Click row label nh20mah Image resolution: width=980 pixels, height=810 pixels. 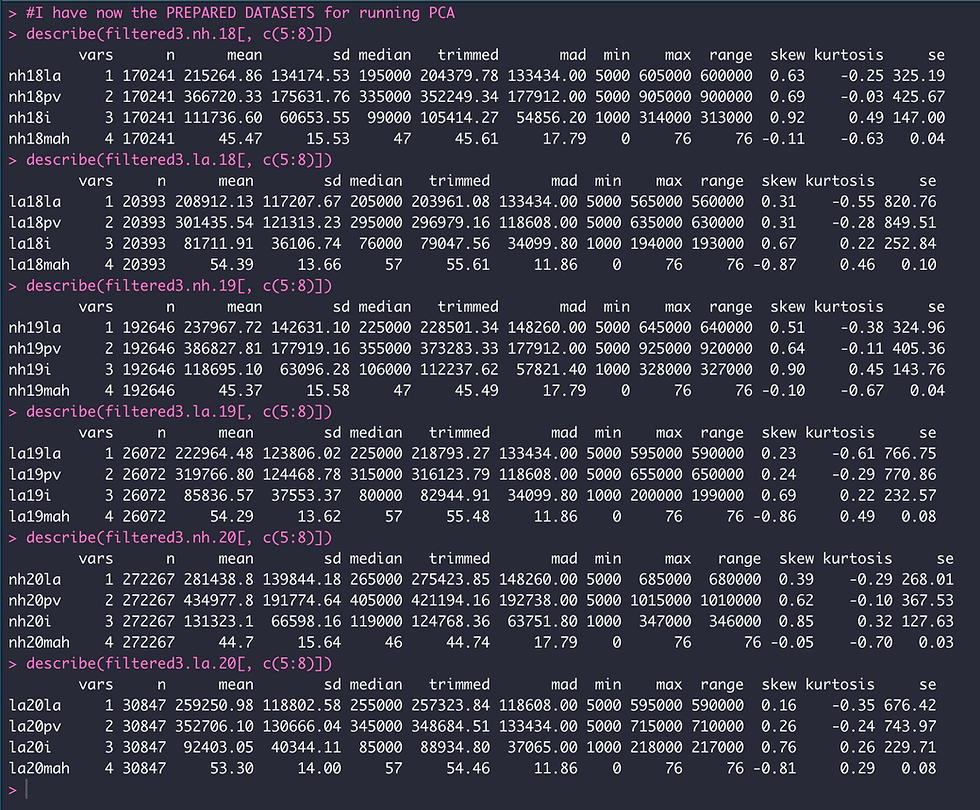(x=39, y=642)
